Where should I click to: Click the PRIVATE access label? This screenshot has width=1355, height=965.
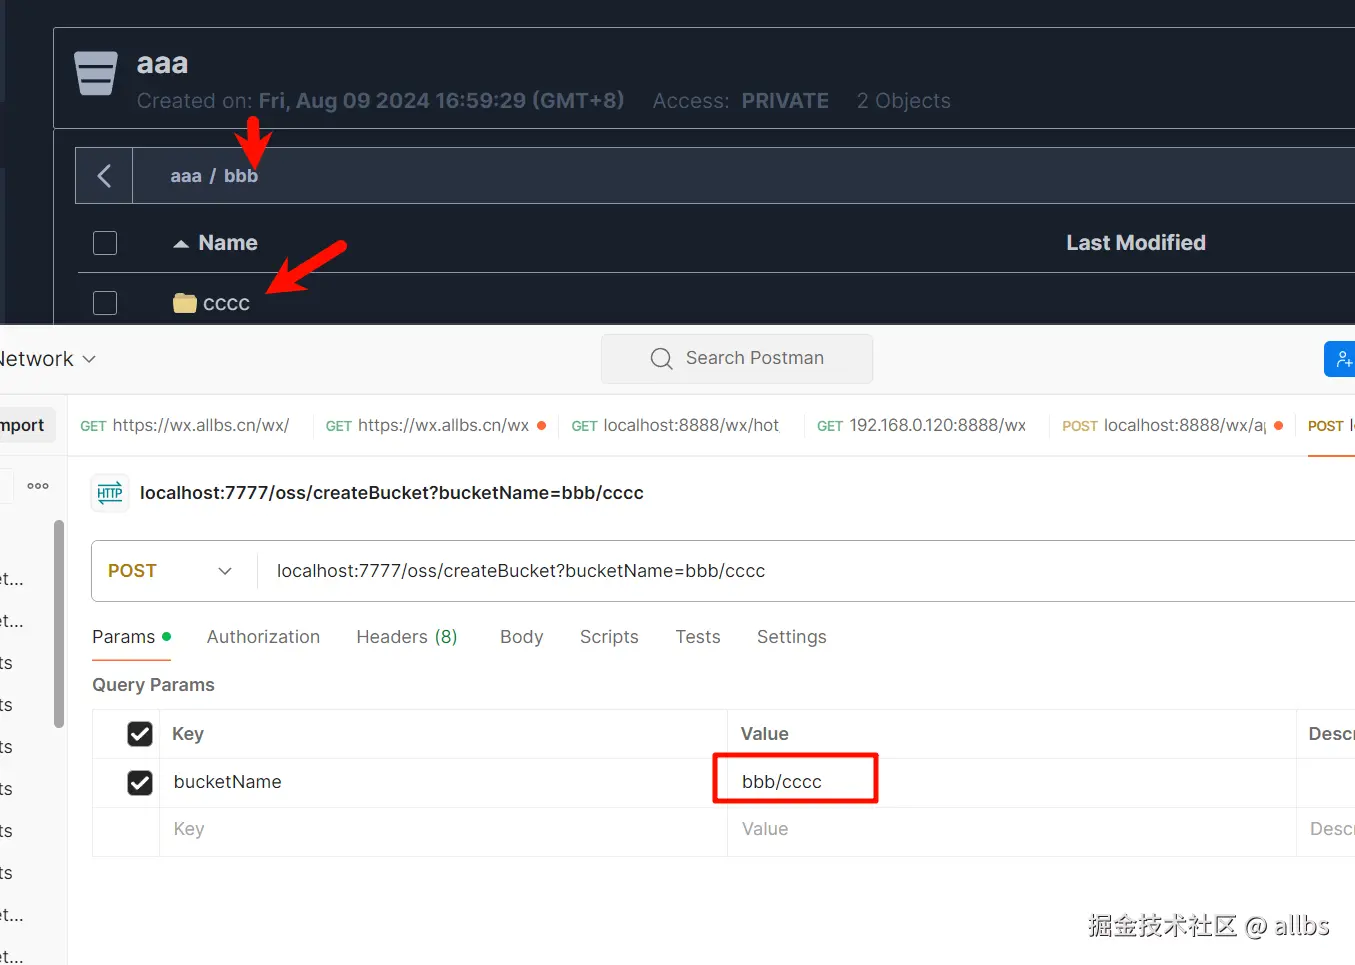tap(785, 101)
